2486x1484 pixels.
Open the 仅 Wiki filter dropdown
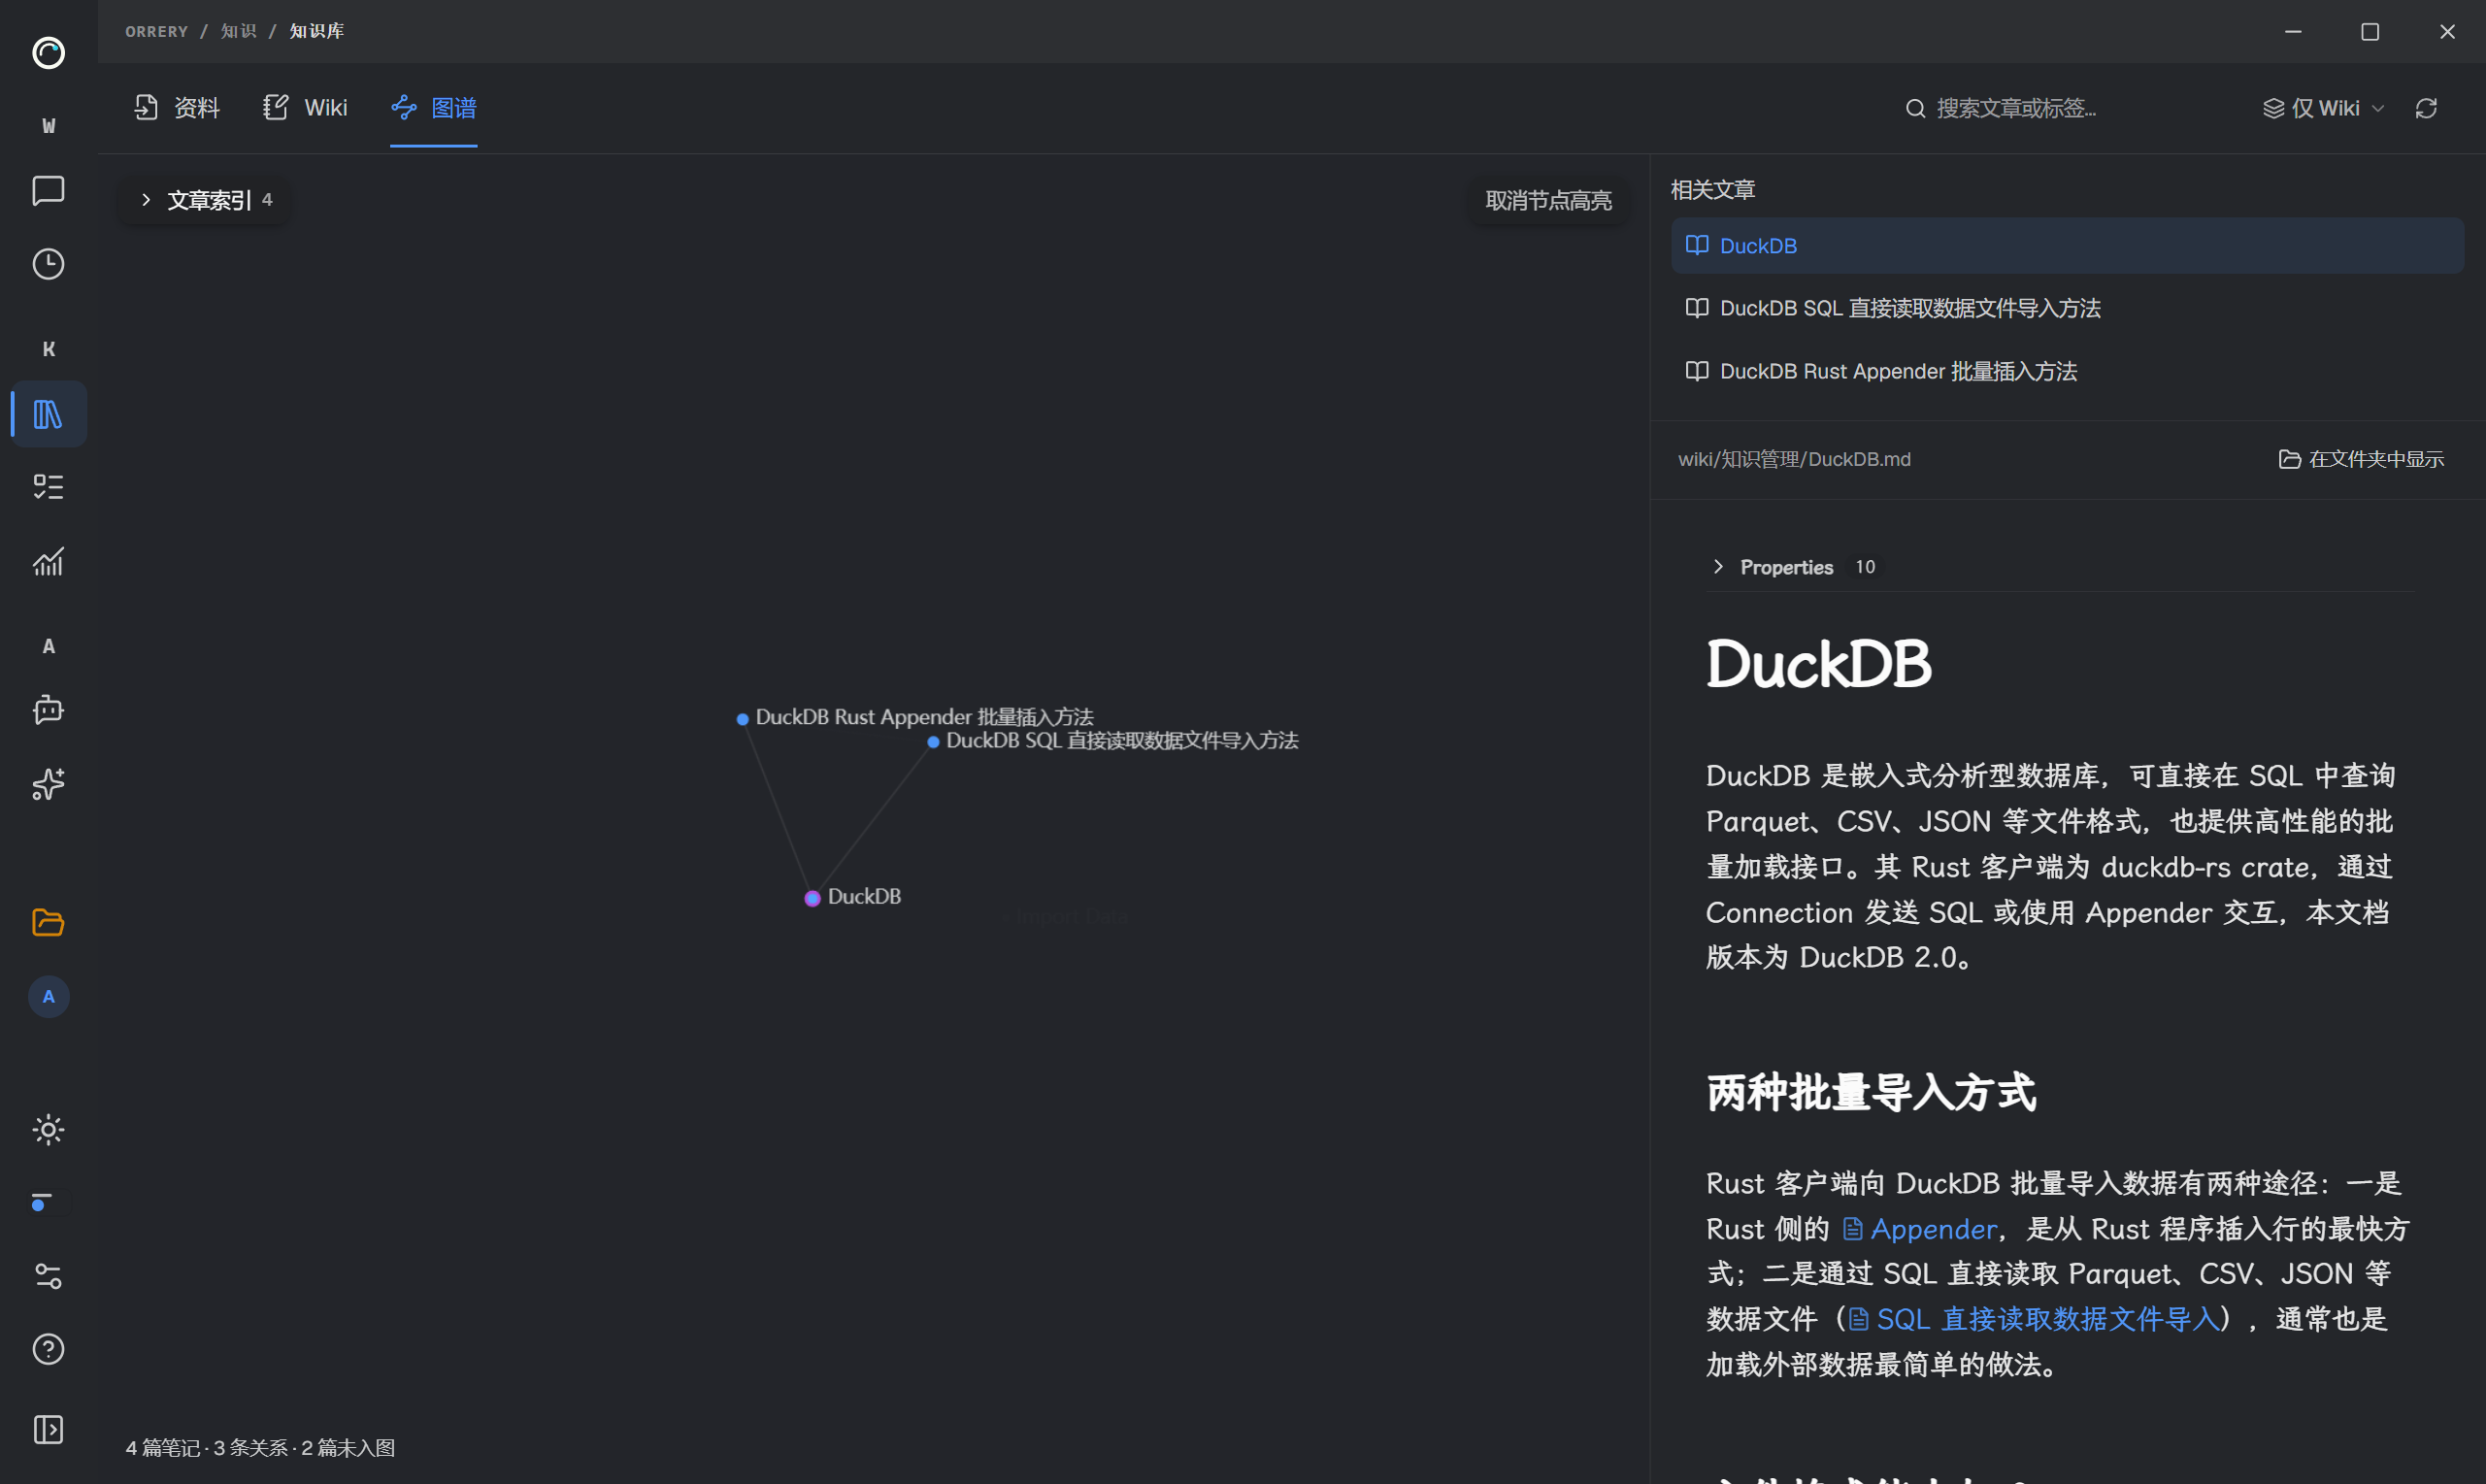pyautogui.click(x=2323, y=108)
